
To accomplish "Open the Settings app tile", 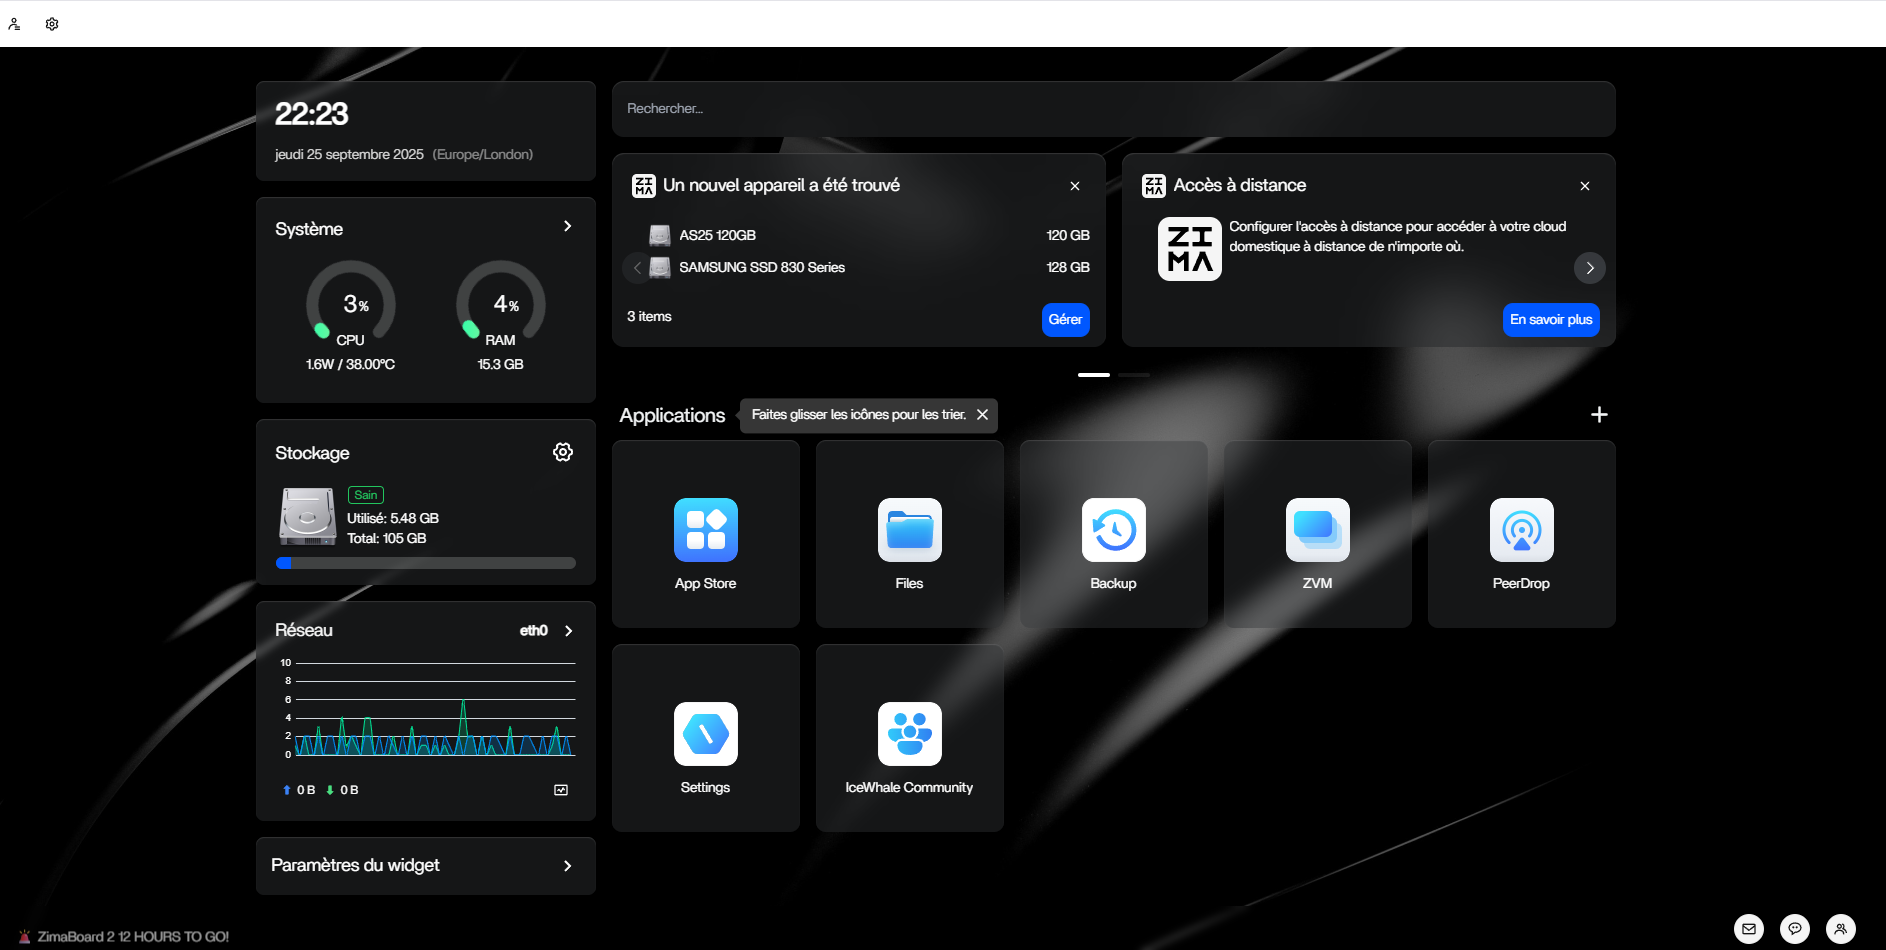I will 705,738.
